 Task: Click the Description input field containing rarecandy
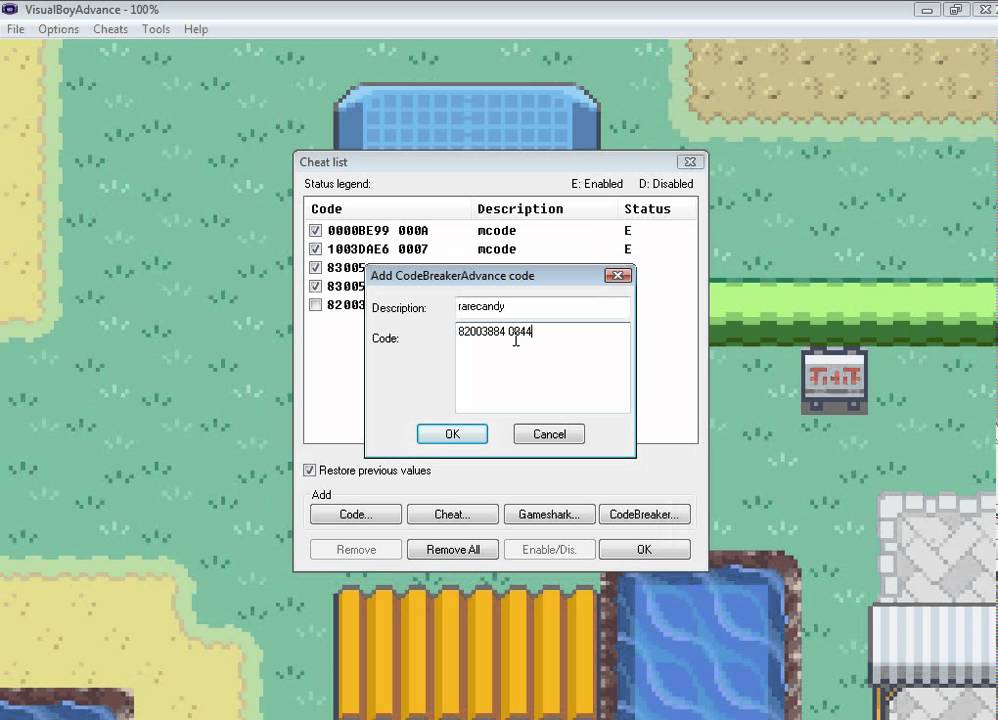click(x=542, y=307)
